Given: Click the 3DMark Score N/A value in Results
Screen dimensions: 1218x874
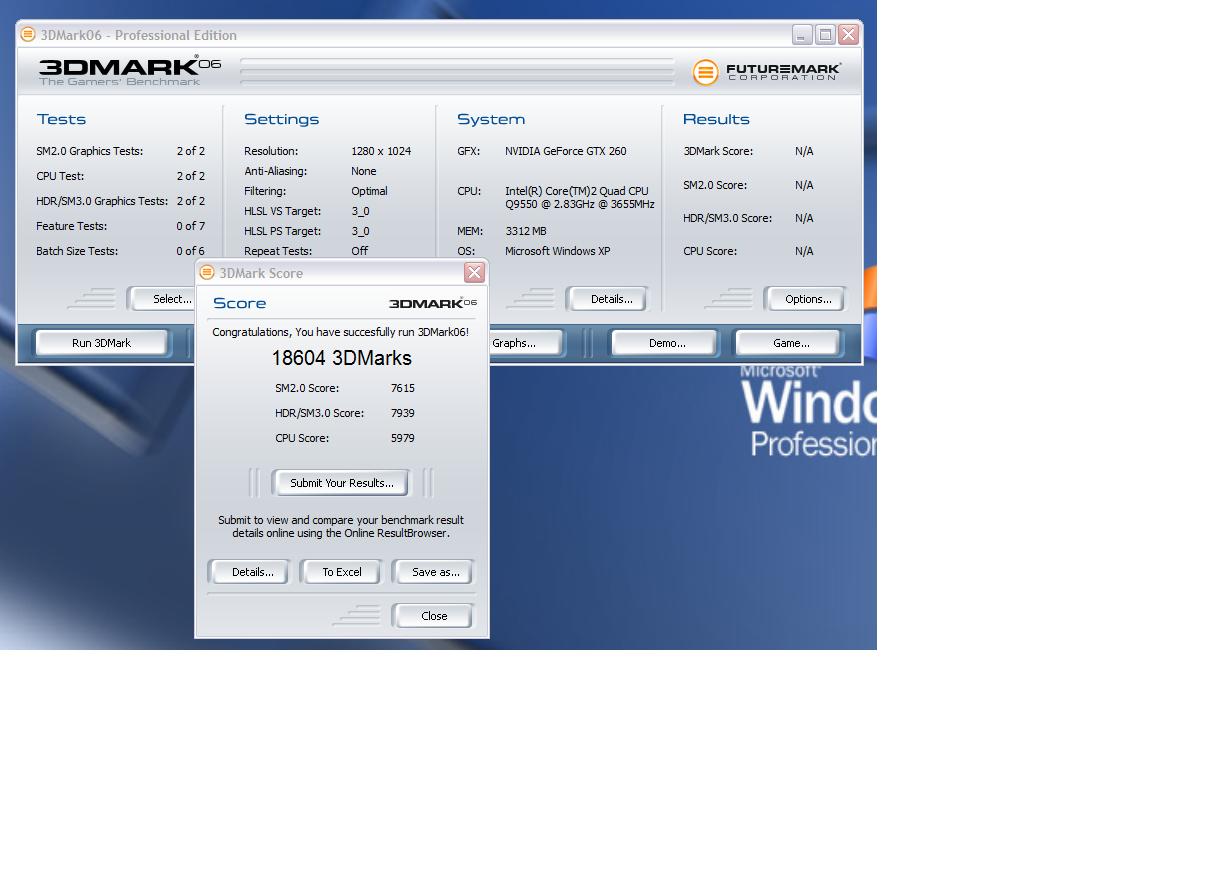Looking at the screenshot, I should [804, 151].
